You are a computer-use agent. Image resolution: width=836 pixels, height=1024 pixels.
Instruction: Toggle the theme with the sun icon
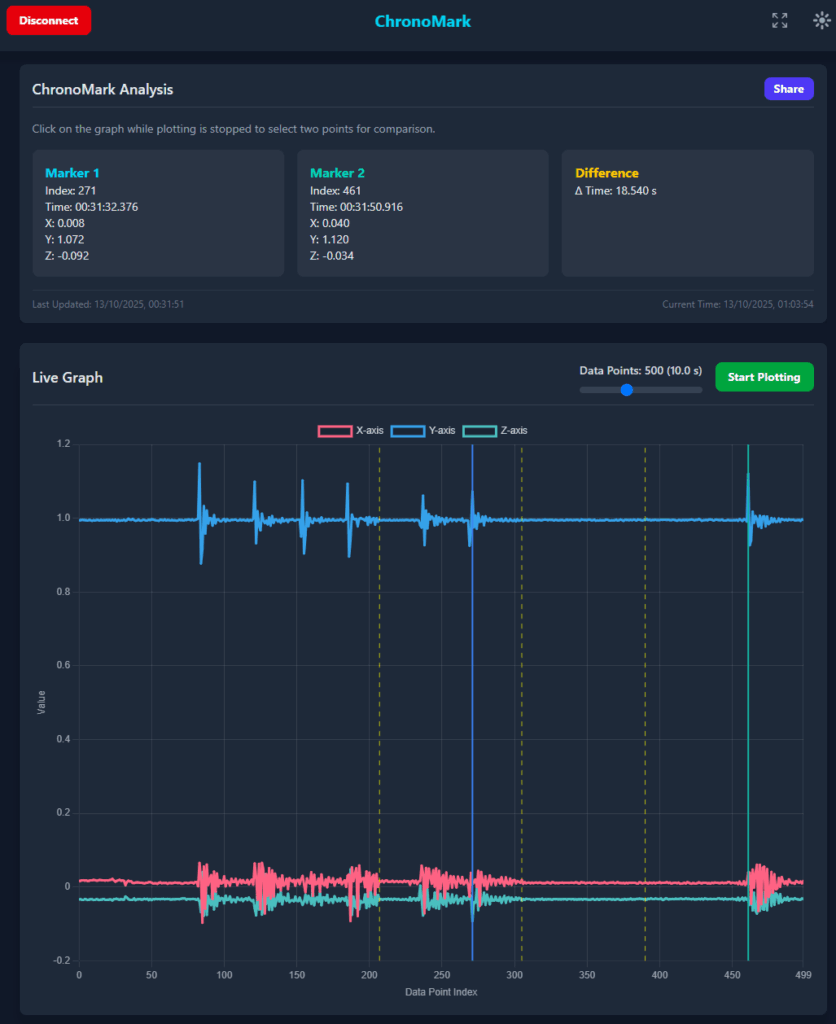[x=821, y=20]
